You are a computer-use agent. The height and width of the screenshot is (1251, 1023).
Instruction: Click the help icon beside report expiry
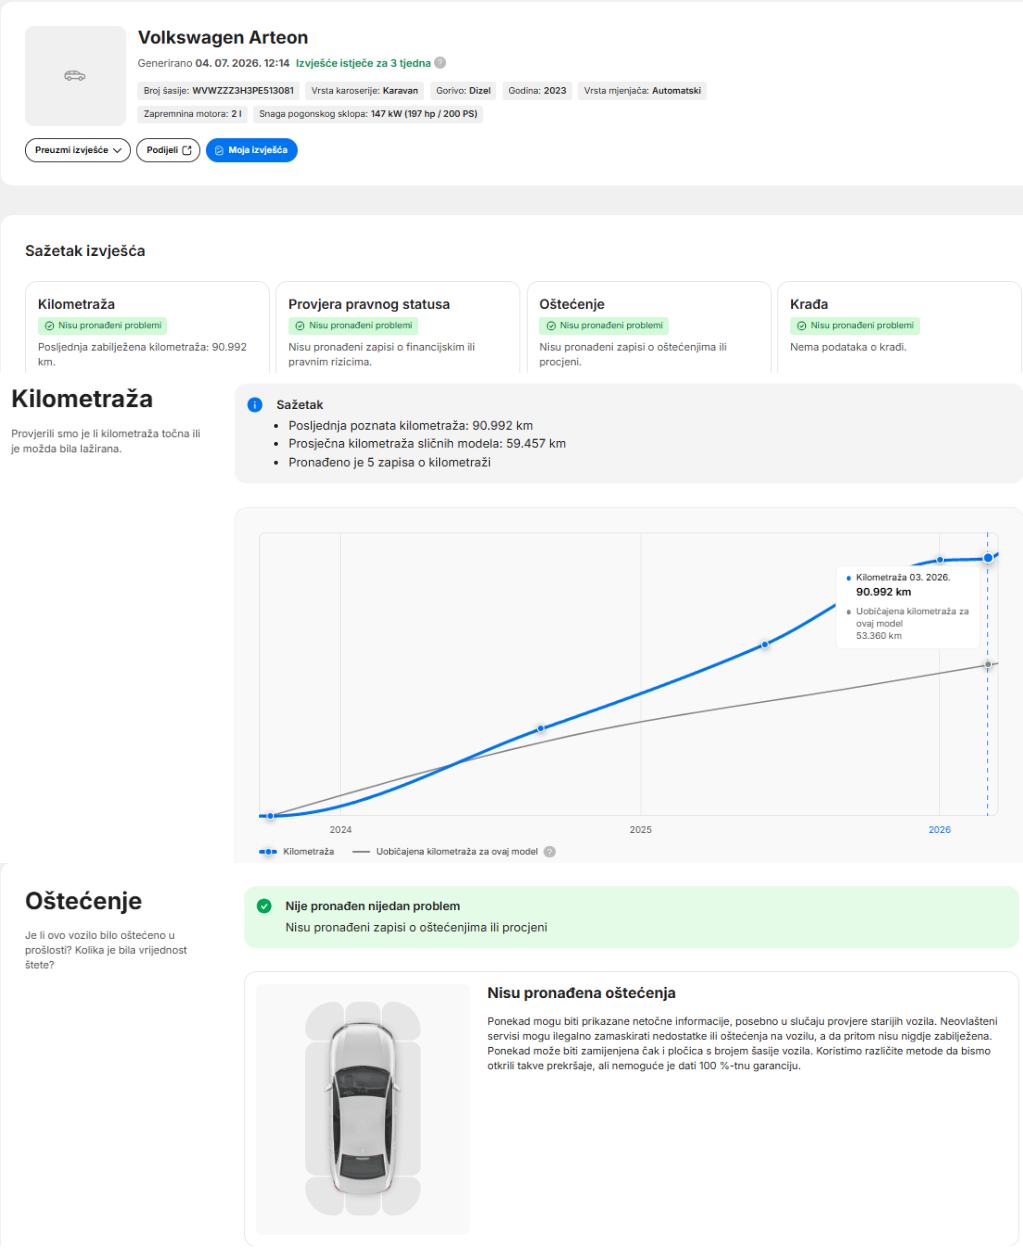(x=440, y=63)
